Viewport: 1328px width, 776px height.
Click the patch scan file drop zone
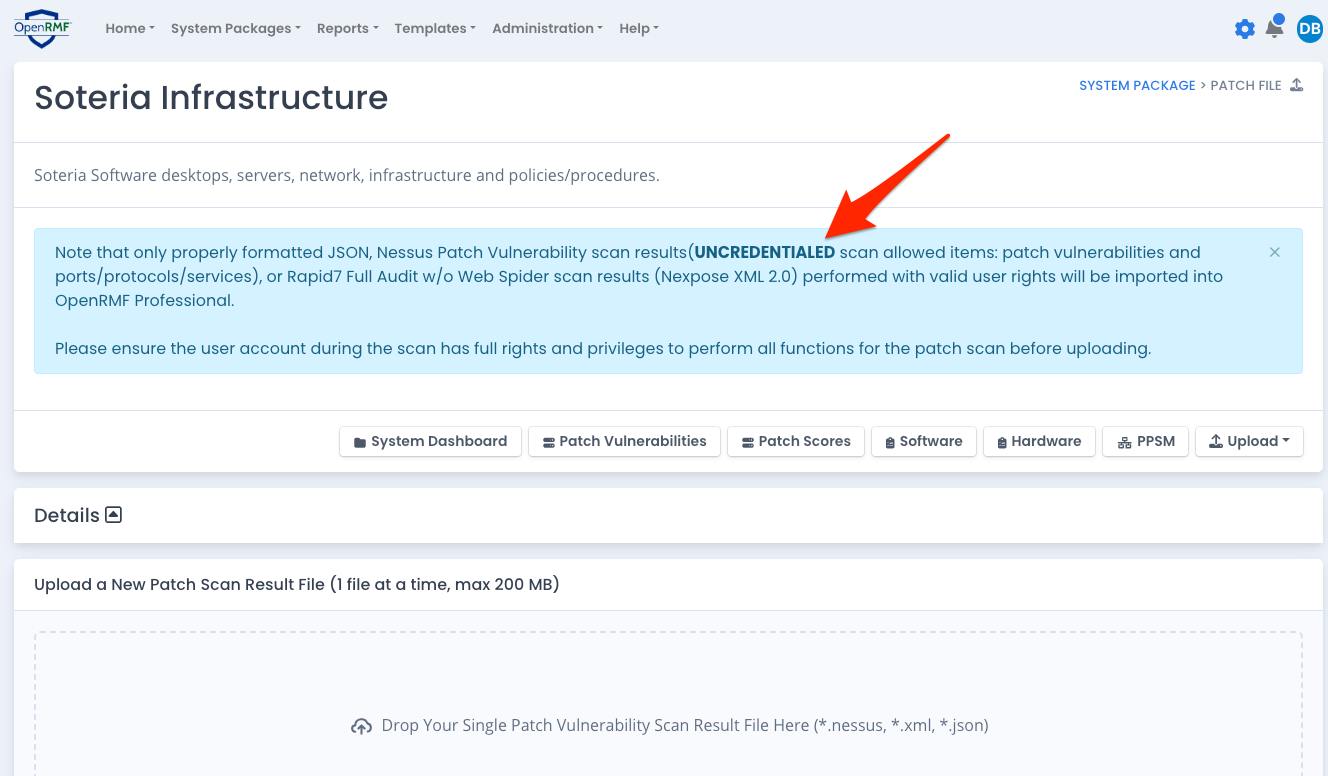[x=668, y=704]
